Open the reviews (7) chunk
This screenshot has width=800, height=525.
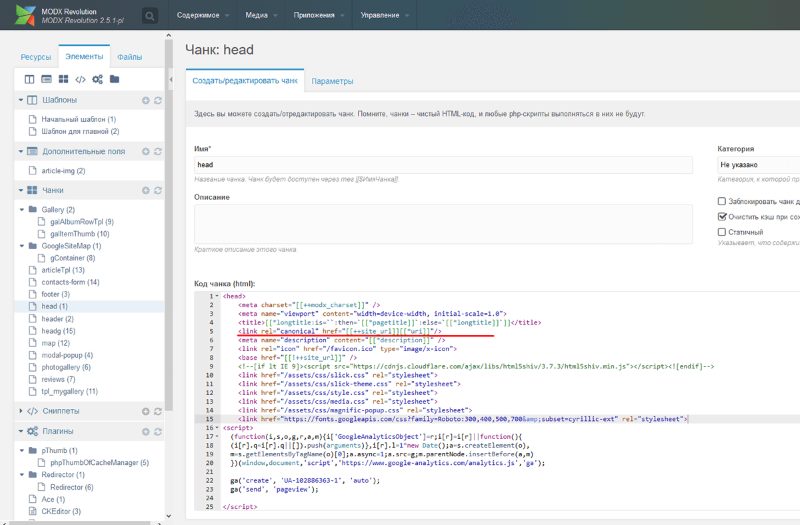click(58, 379)
